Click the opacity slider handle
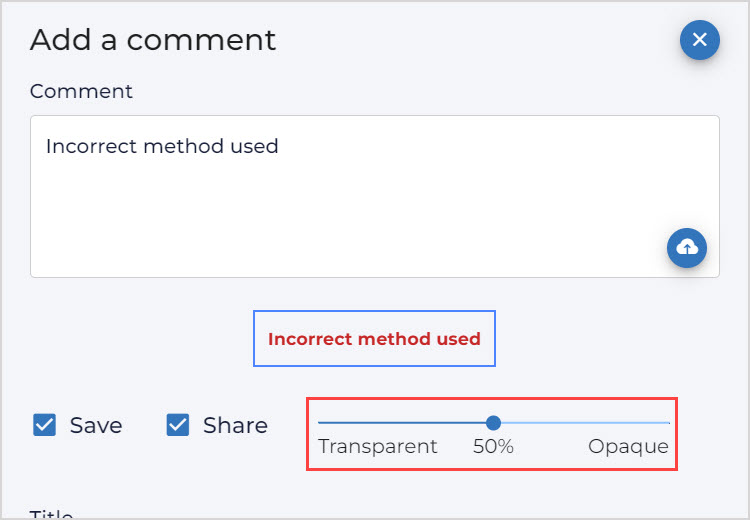The height and width of the screenshot is (520, 750). click(493, 423)
